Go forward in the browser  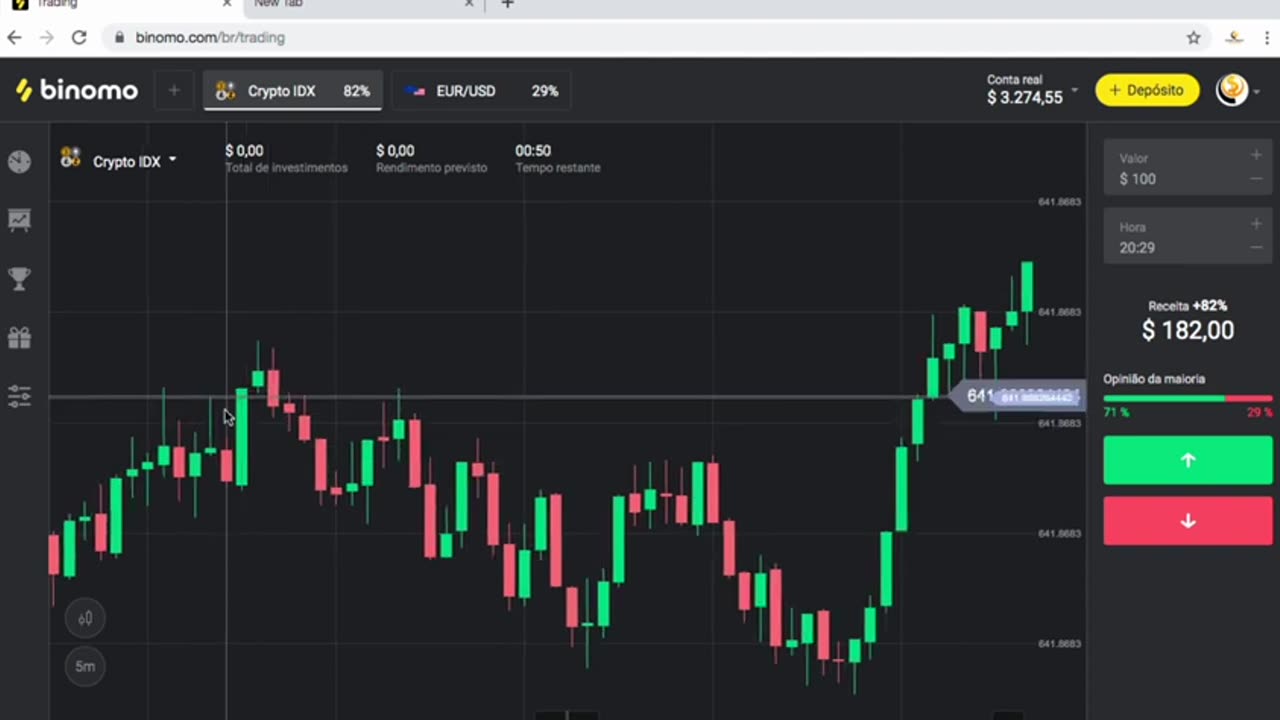[x=46, y=37]
